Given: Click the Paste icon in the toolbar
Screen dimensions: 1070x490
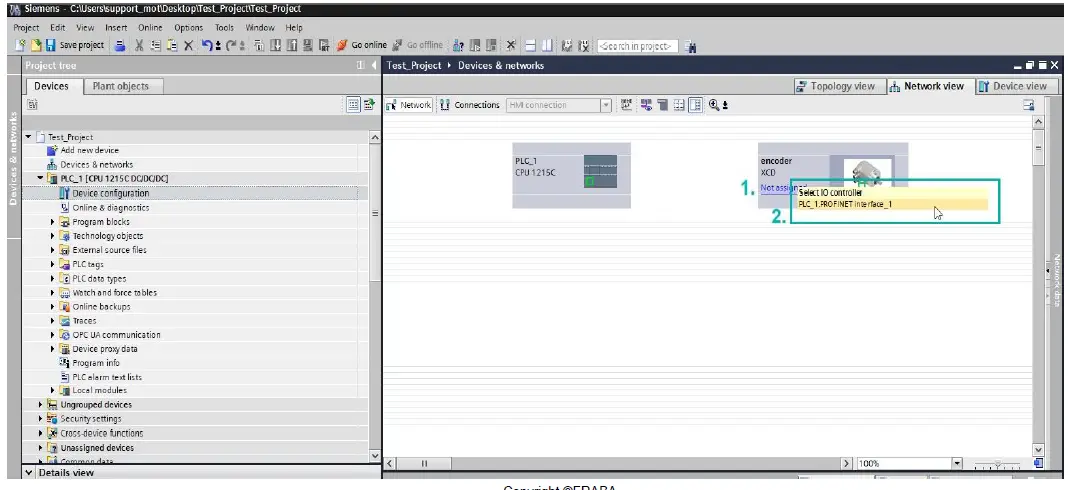Looking at the screenshot, I should coord(172,45).
